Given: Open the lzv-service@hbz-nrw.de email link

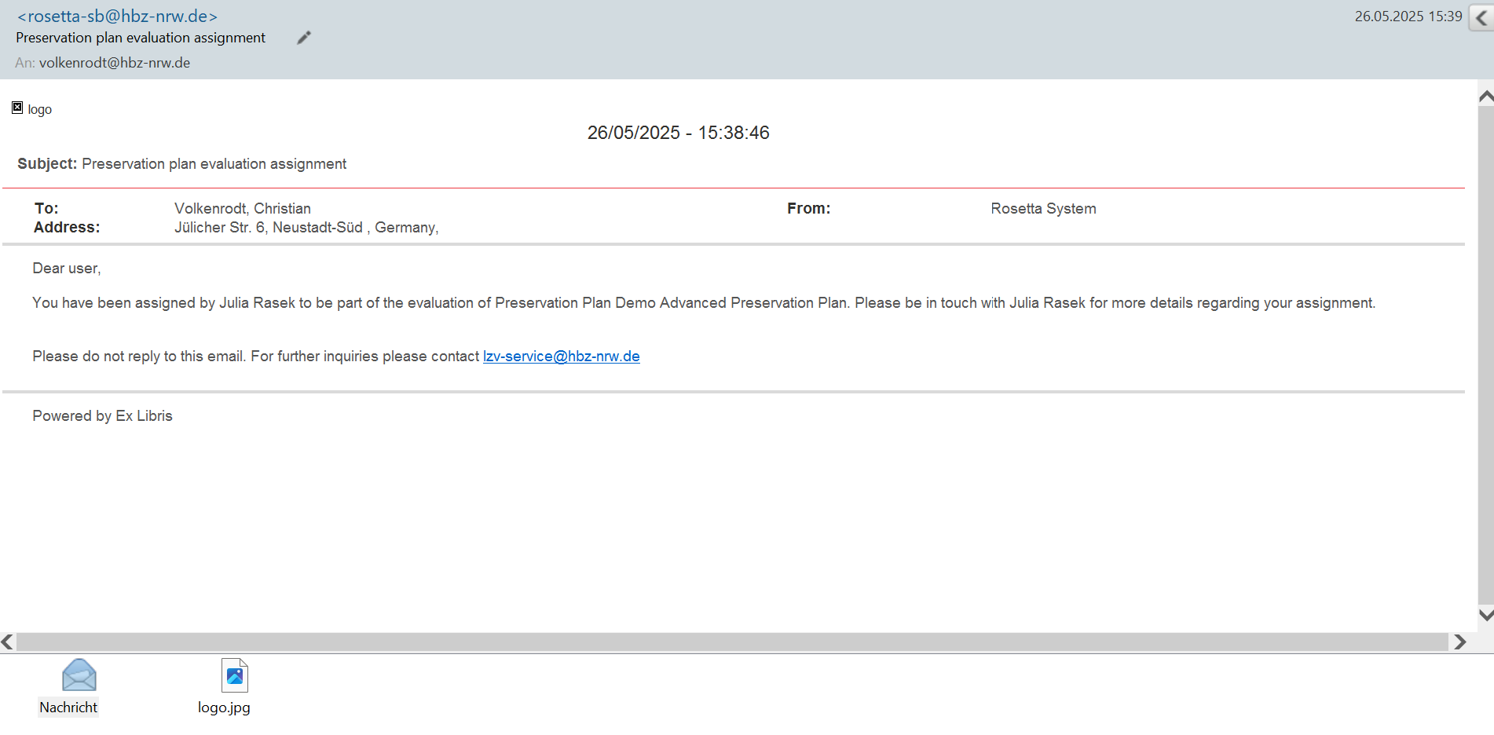Looking at the screenshot, I should point(561,356).
